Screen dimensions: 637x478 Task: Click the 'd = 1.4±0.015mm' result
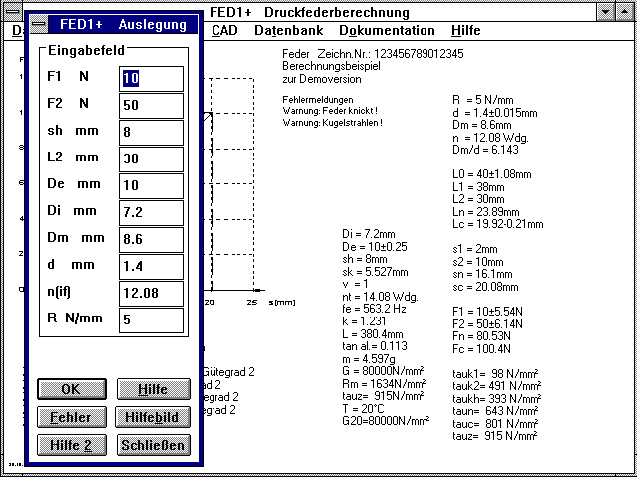click(x=494, y=112)
